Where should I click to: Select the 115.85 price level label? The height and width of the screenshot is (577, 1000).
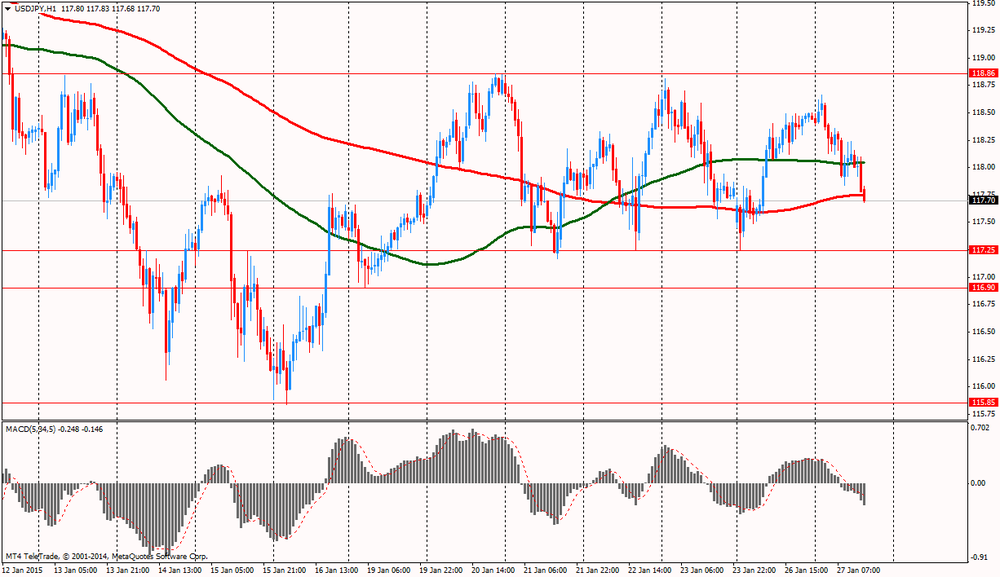click(x=983, y=402)
